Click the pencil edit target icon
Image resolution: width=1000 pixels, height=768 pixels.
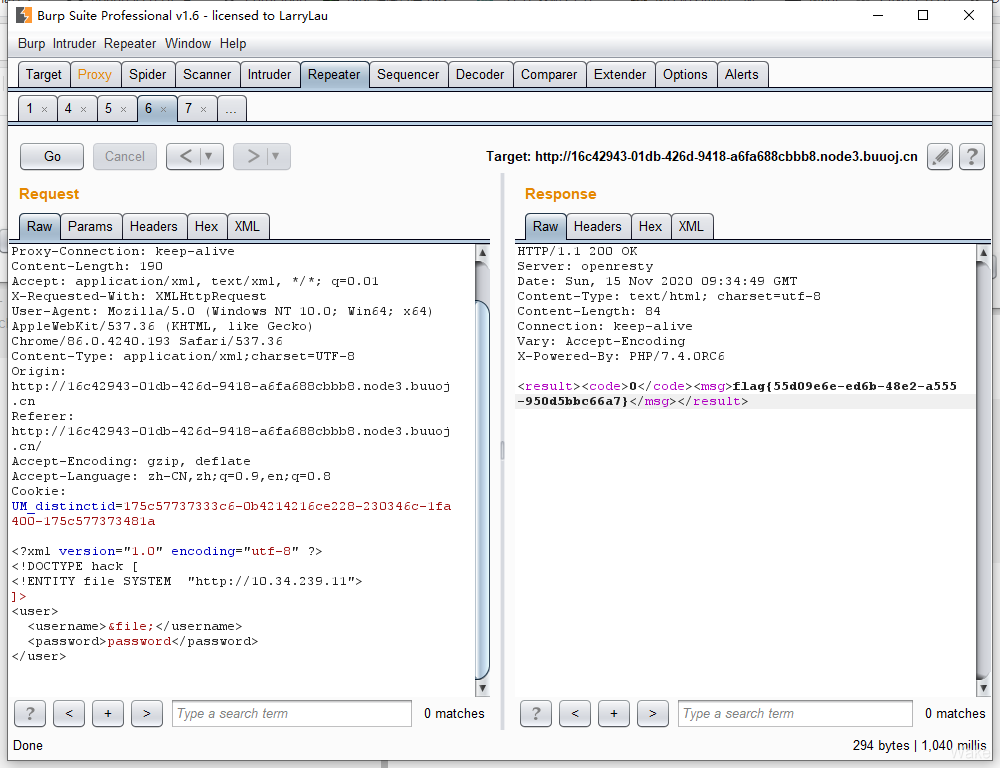940,156
